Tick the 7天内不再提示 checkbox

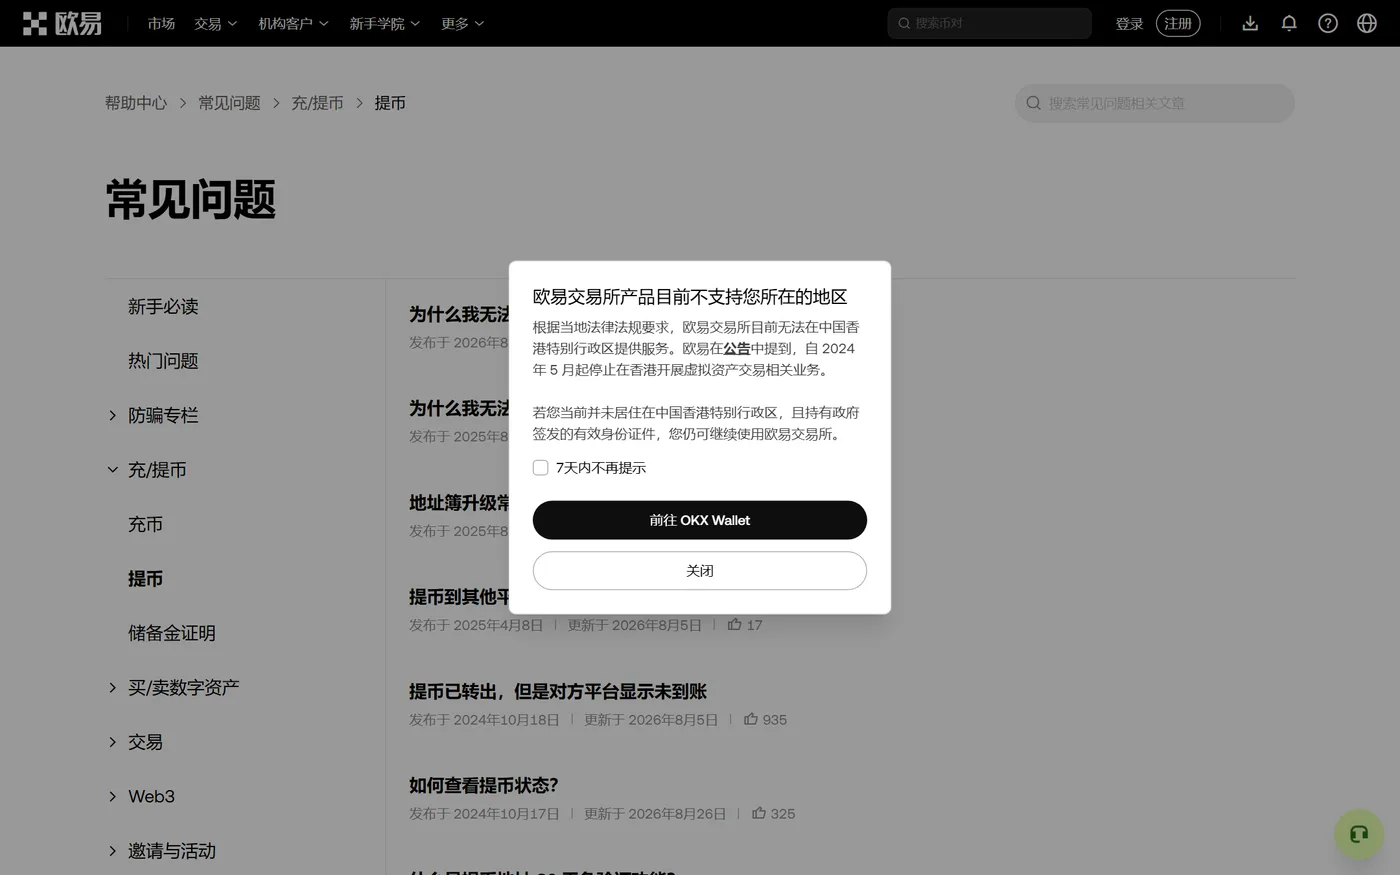(541, 467)
